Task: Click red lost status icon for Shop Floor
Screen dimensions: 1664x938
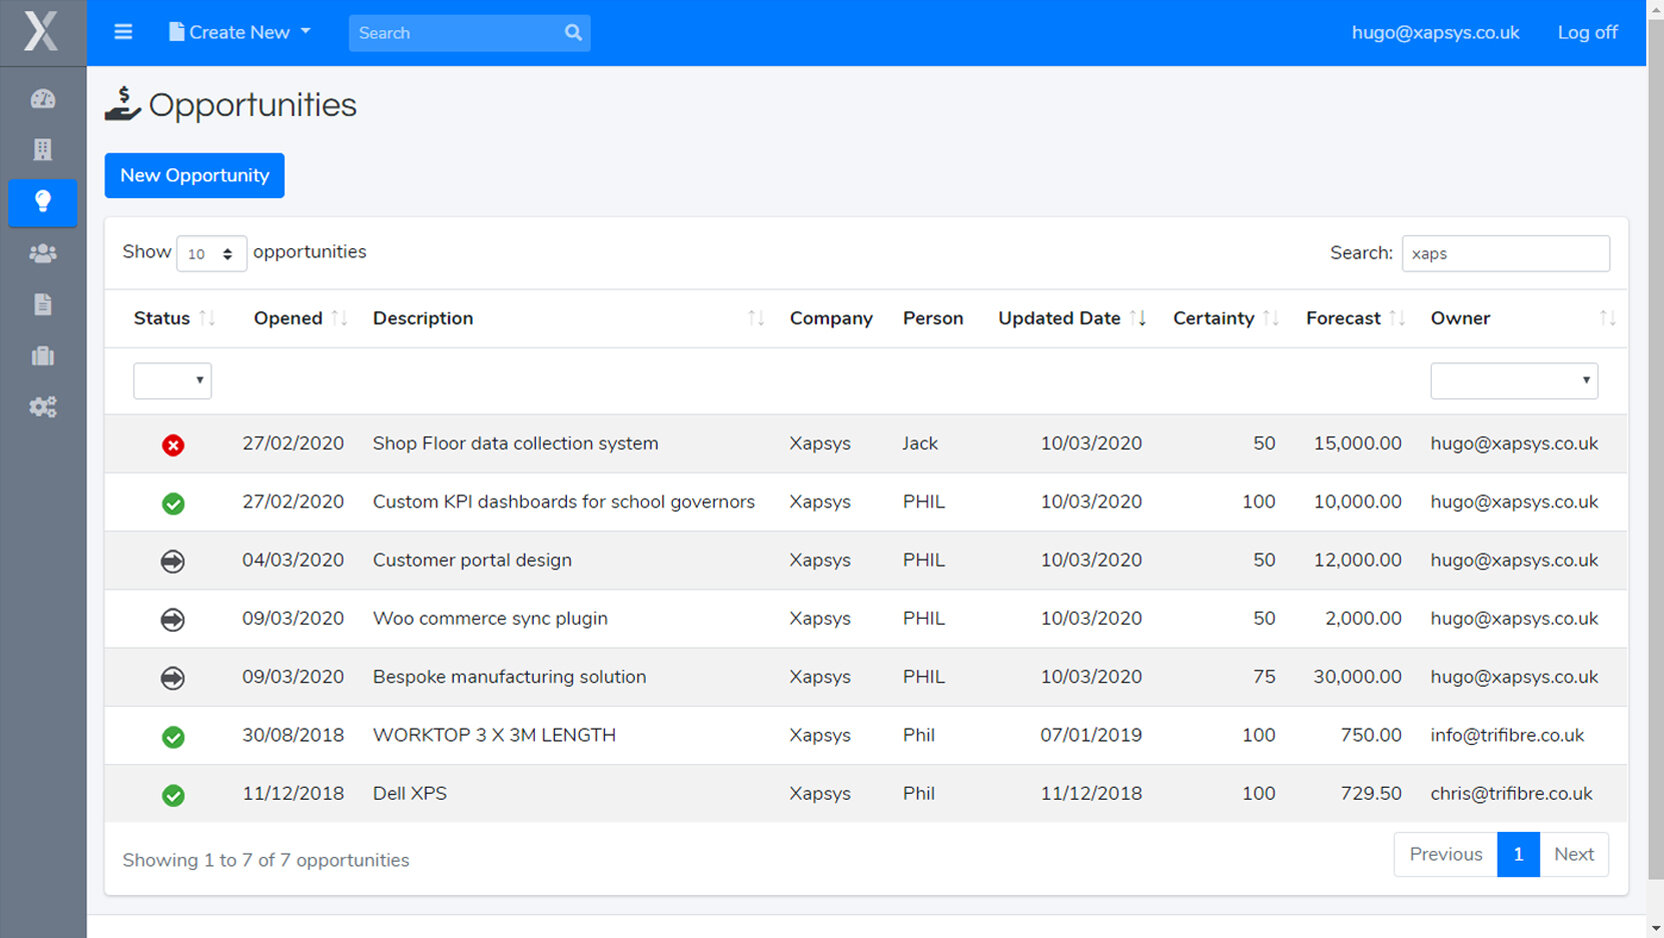Action: click(173, 445)
